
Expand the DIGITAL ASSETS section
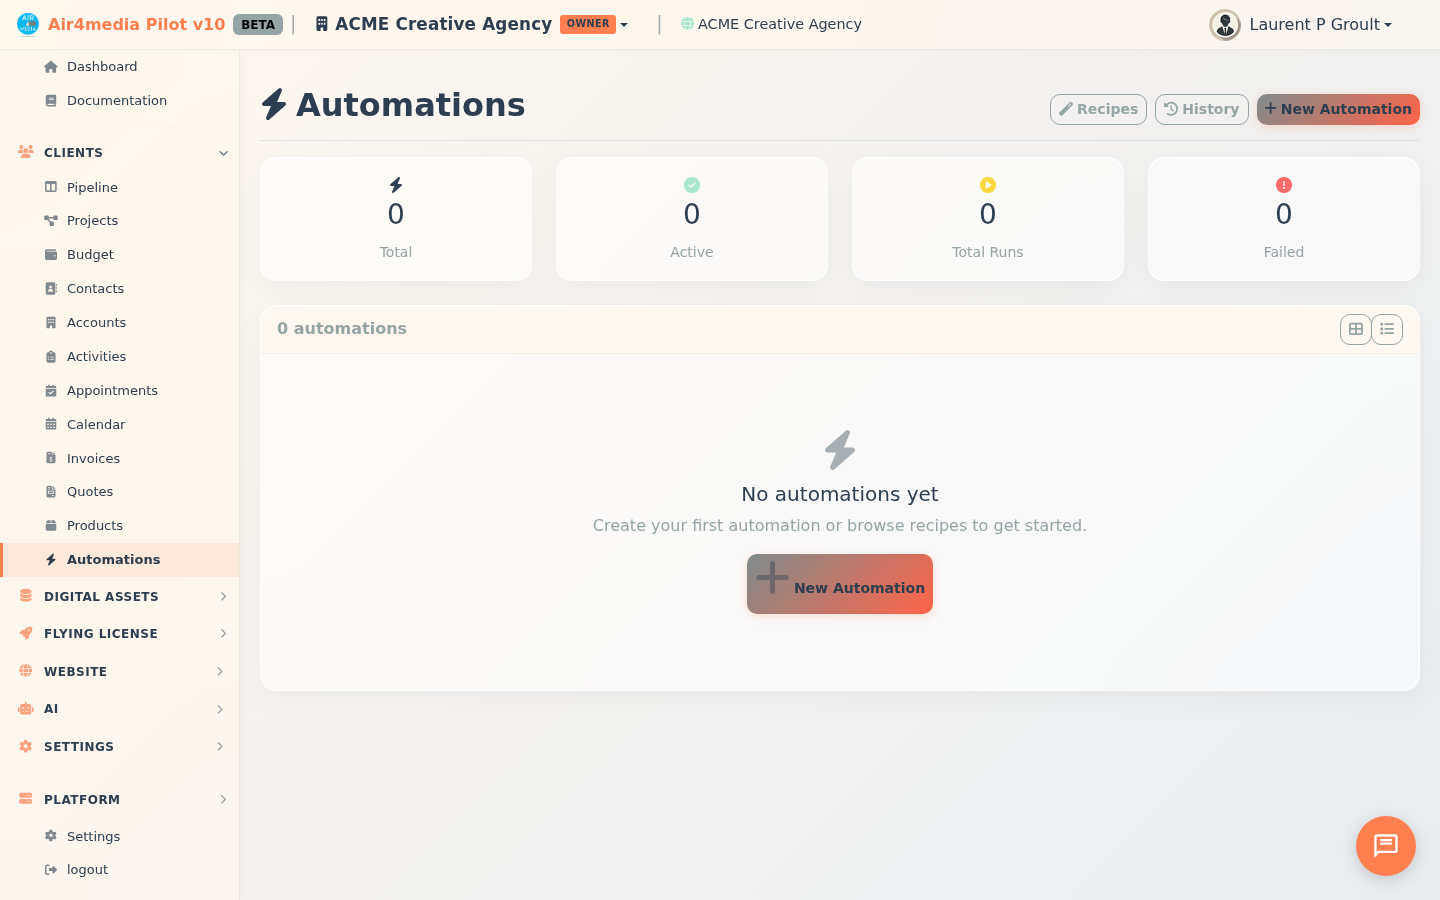[x=101, y=596]
